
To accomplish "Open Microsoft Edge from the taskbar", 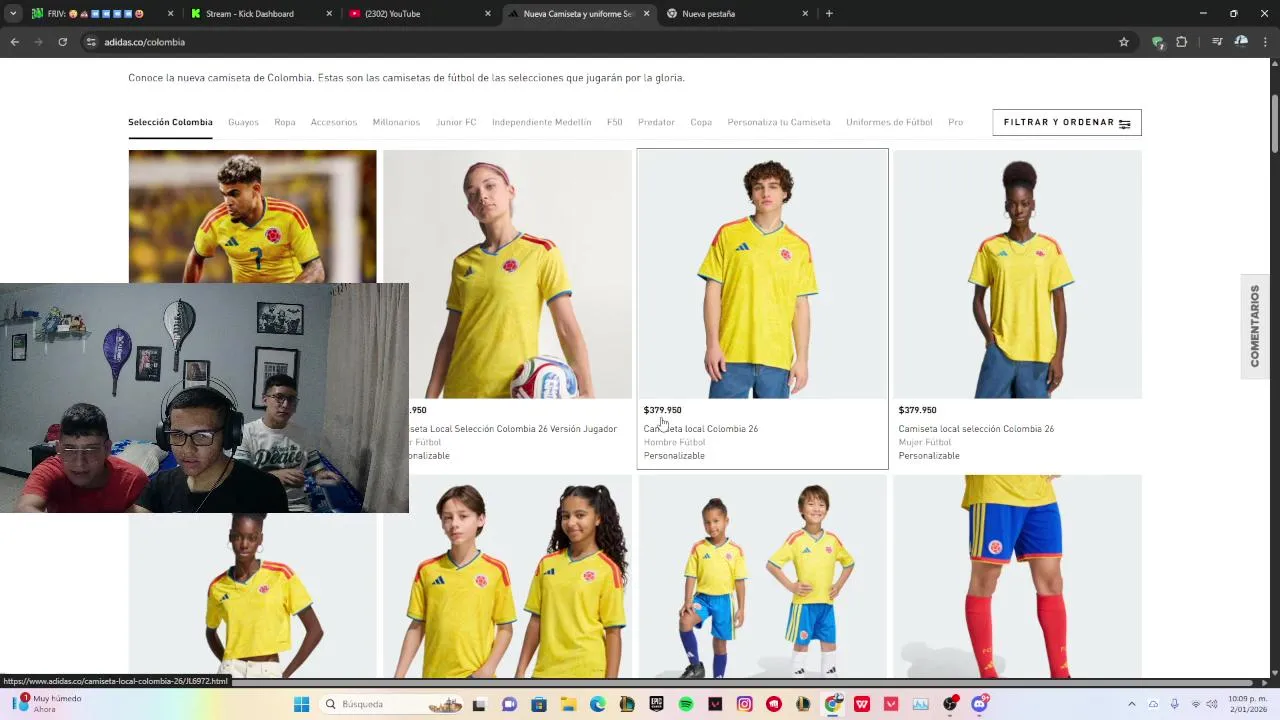I will click(x=597, y=704).
